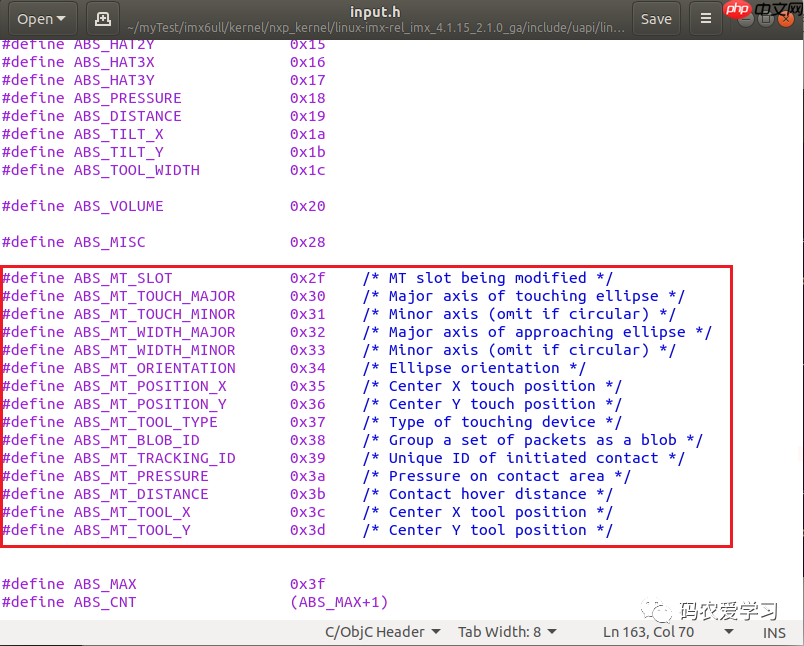This screenshot has height=646, width=804.
Task: Click ABS_MT_TOOL_Y identifier
Action: pyautogui.click(x=132, y=530)
